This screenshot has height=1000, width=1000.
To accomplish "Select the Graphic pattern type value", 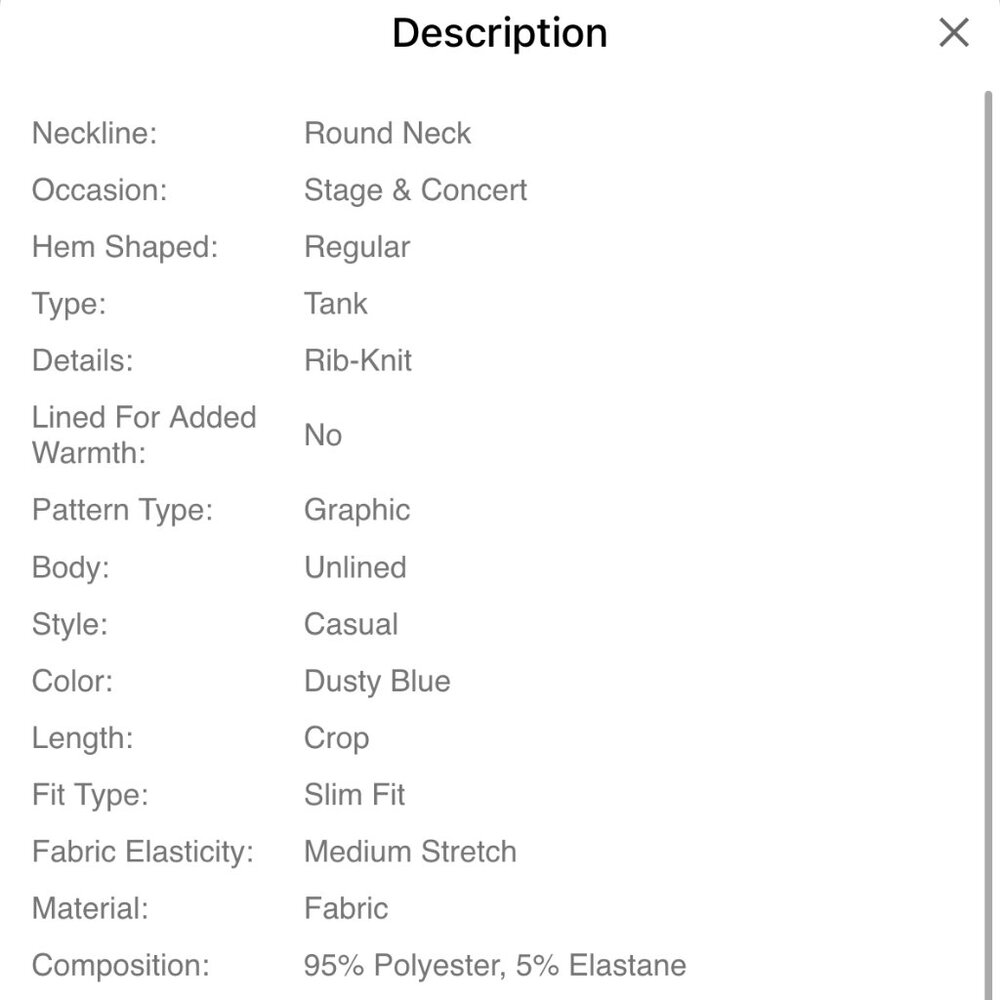I will pos(356,510).
